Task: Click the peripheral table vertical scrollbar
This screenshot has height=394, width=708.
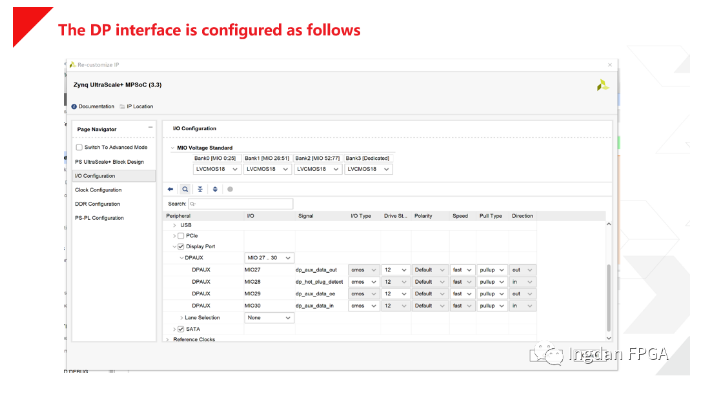Action: [608, 298]
